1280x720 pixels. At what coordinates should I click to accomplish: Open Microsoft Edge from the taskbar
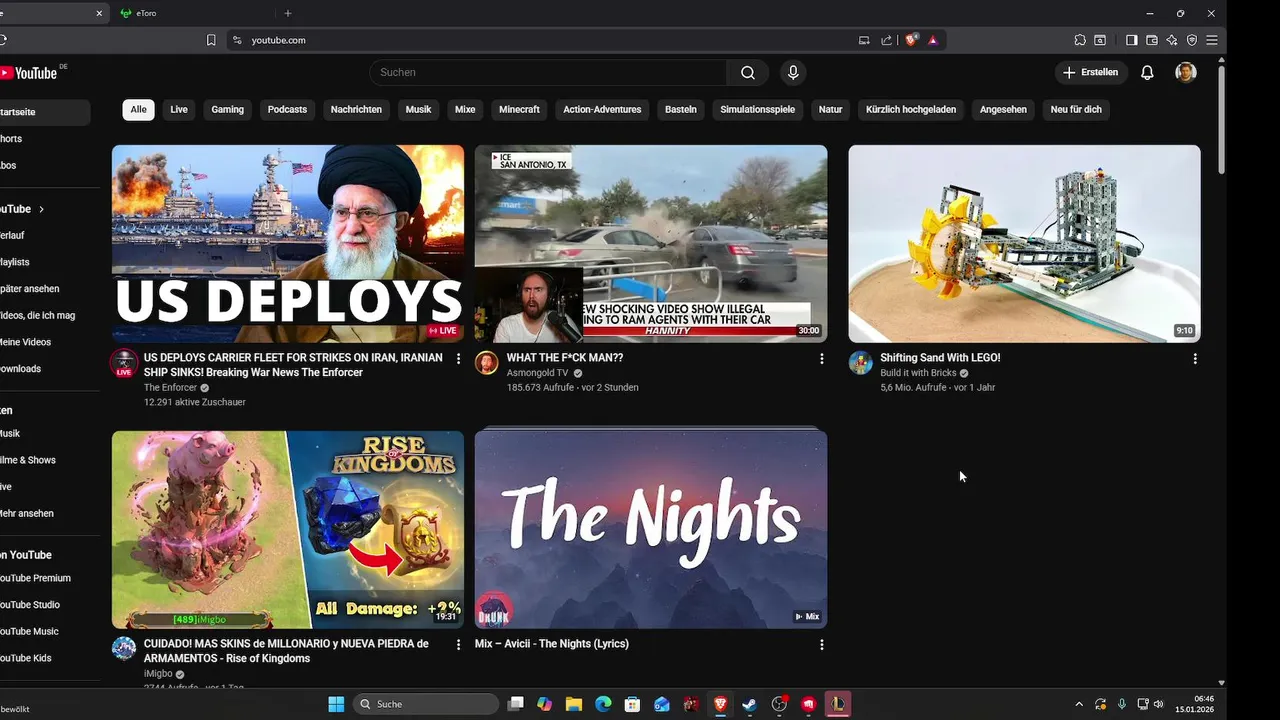[603, 704]
